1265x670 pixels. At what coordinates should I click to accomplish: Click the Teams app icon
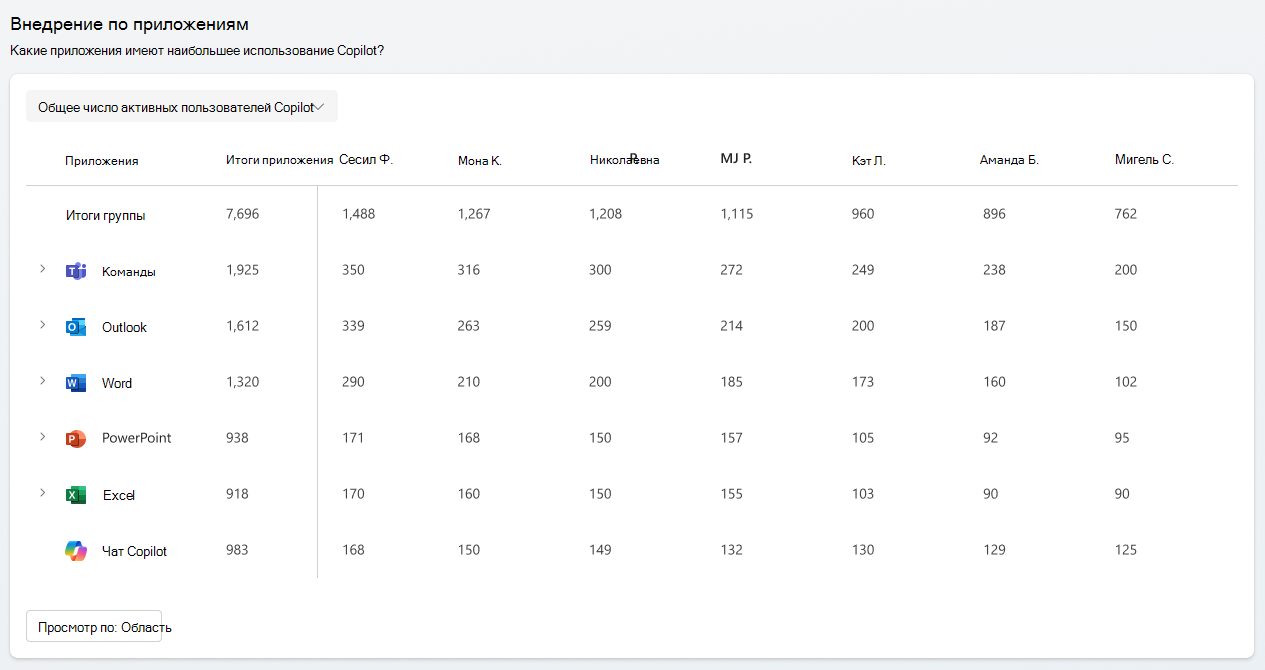coord(76,271)
